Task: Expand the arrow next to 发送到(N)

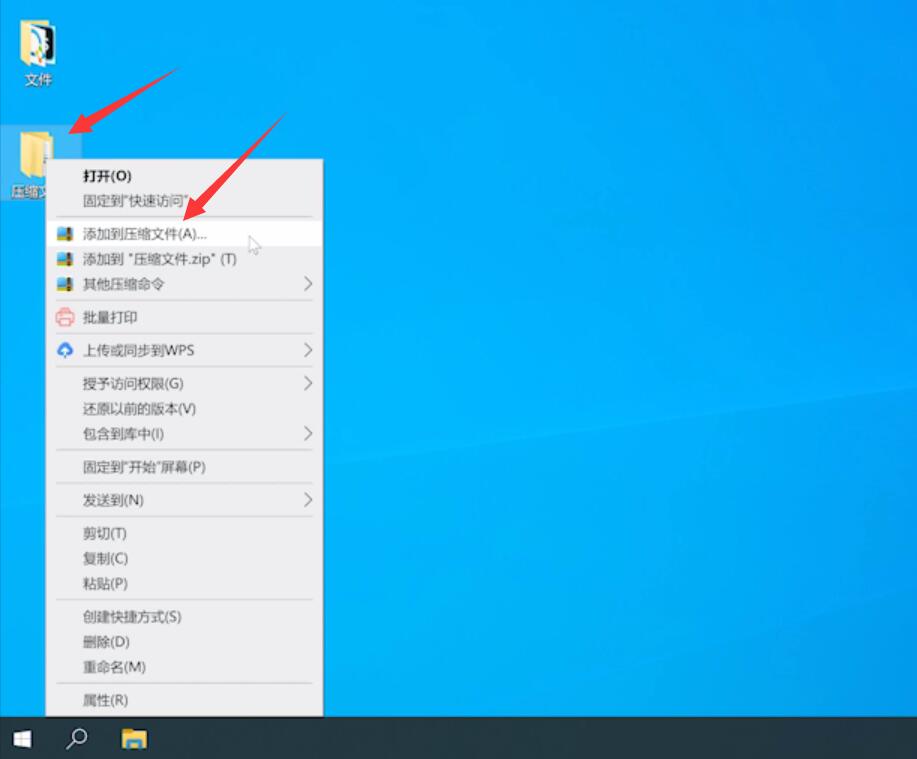Action: [308, 500]
